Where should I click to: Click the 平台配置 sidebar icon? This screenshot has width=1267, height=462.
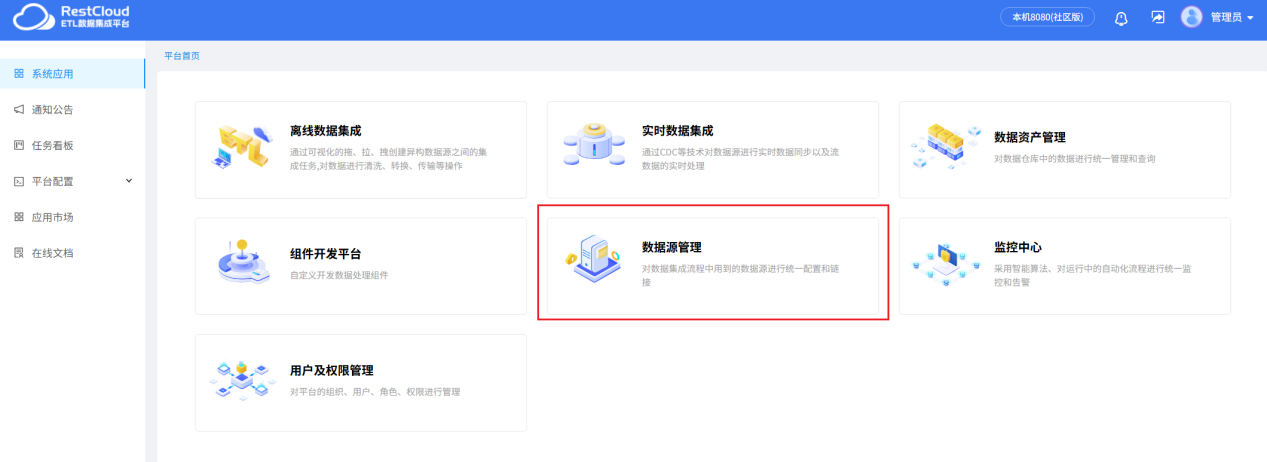click(18, 182)
